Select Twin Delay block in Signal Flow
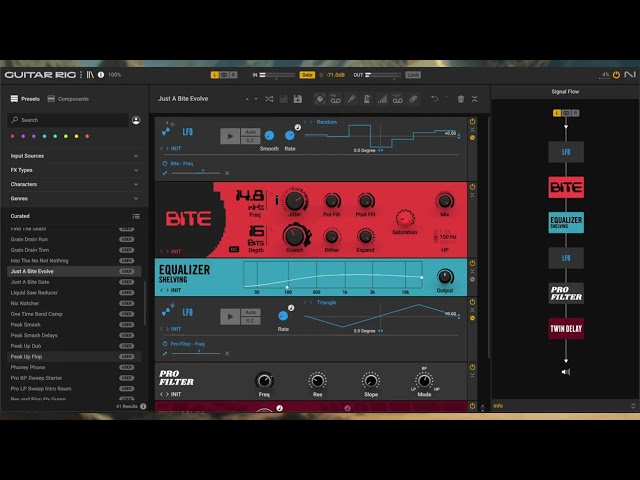 coord(566,329)
